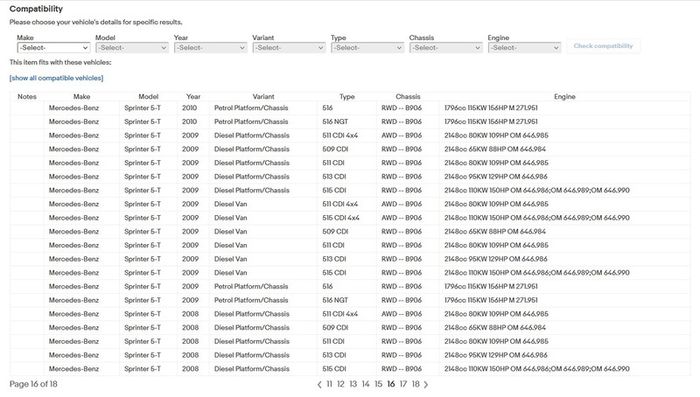Click the Type column header in table

point(347,96)
